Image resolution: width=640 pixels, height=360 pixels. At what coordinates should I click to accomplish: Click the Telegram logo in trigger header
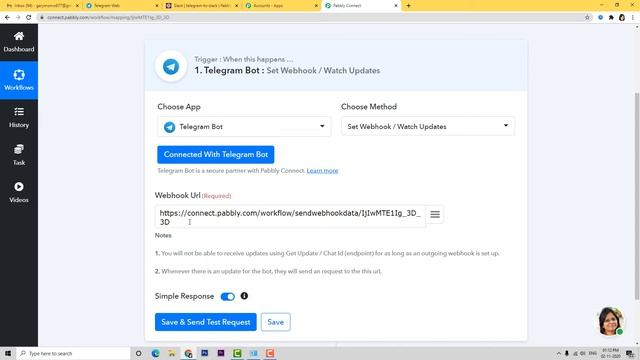pyautogui.click(x=171, y=67)
